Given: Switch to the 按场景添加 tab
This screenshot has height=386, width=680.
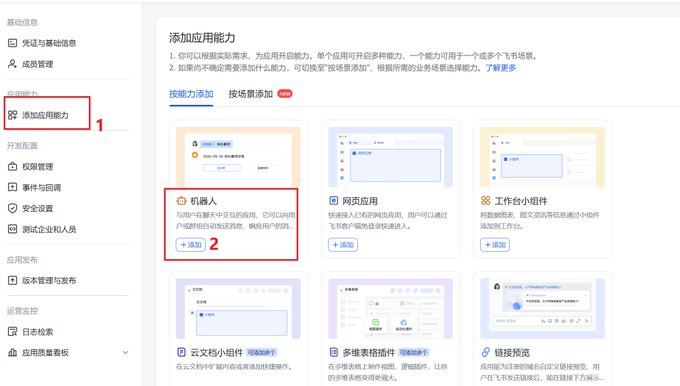Looking at the screenshot, I should click(251, 94).
